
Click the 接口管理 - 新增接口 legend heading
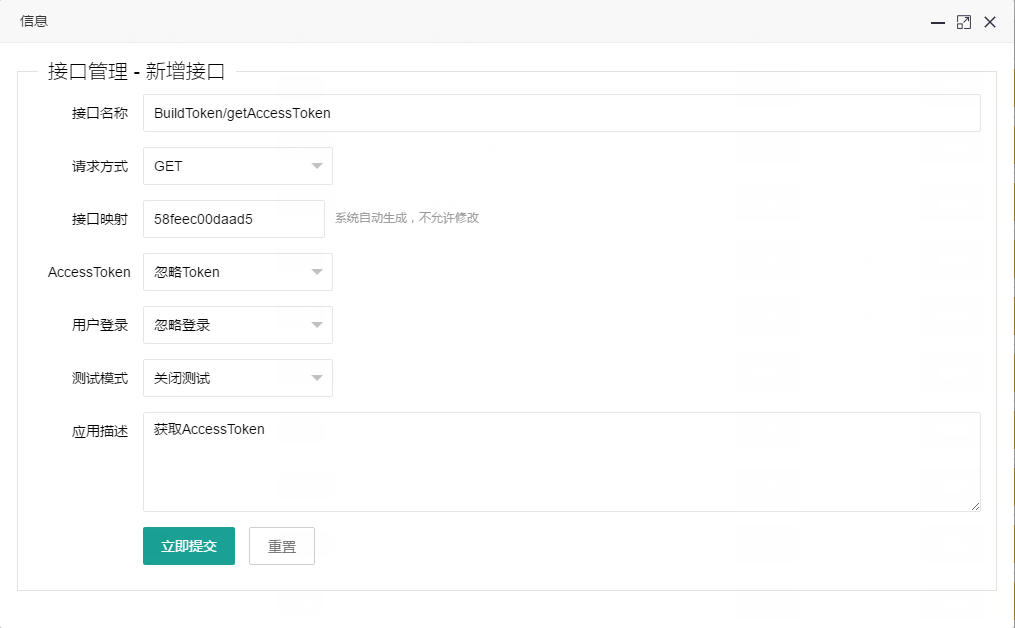[x=137, y=71]
